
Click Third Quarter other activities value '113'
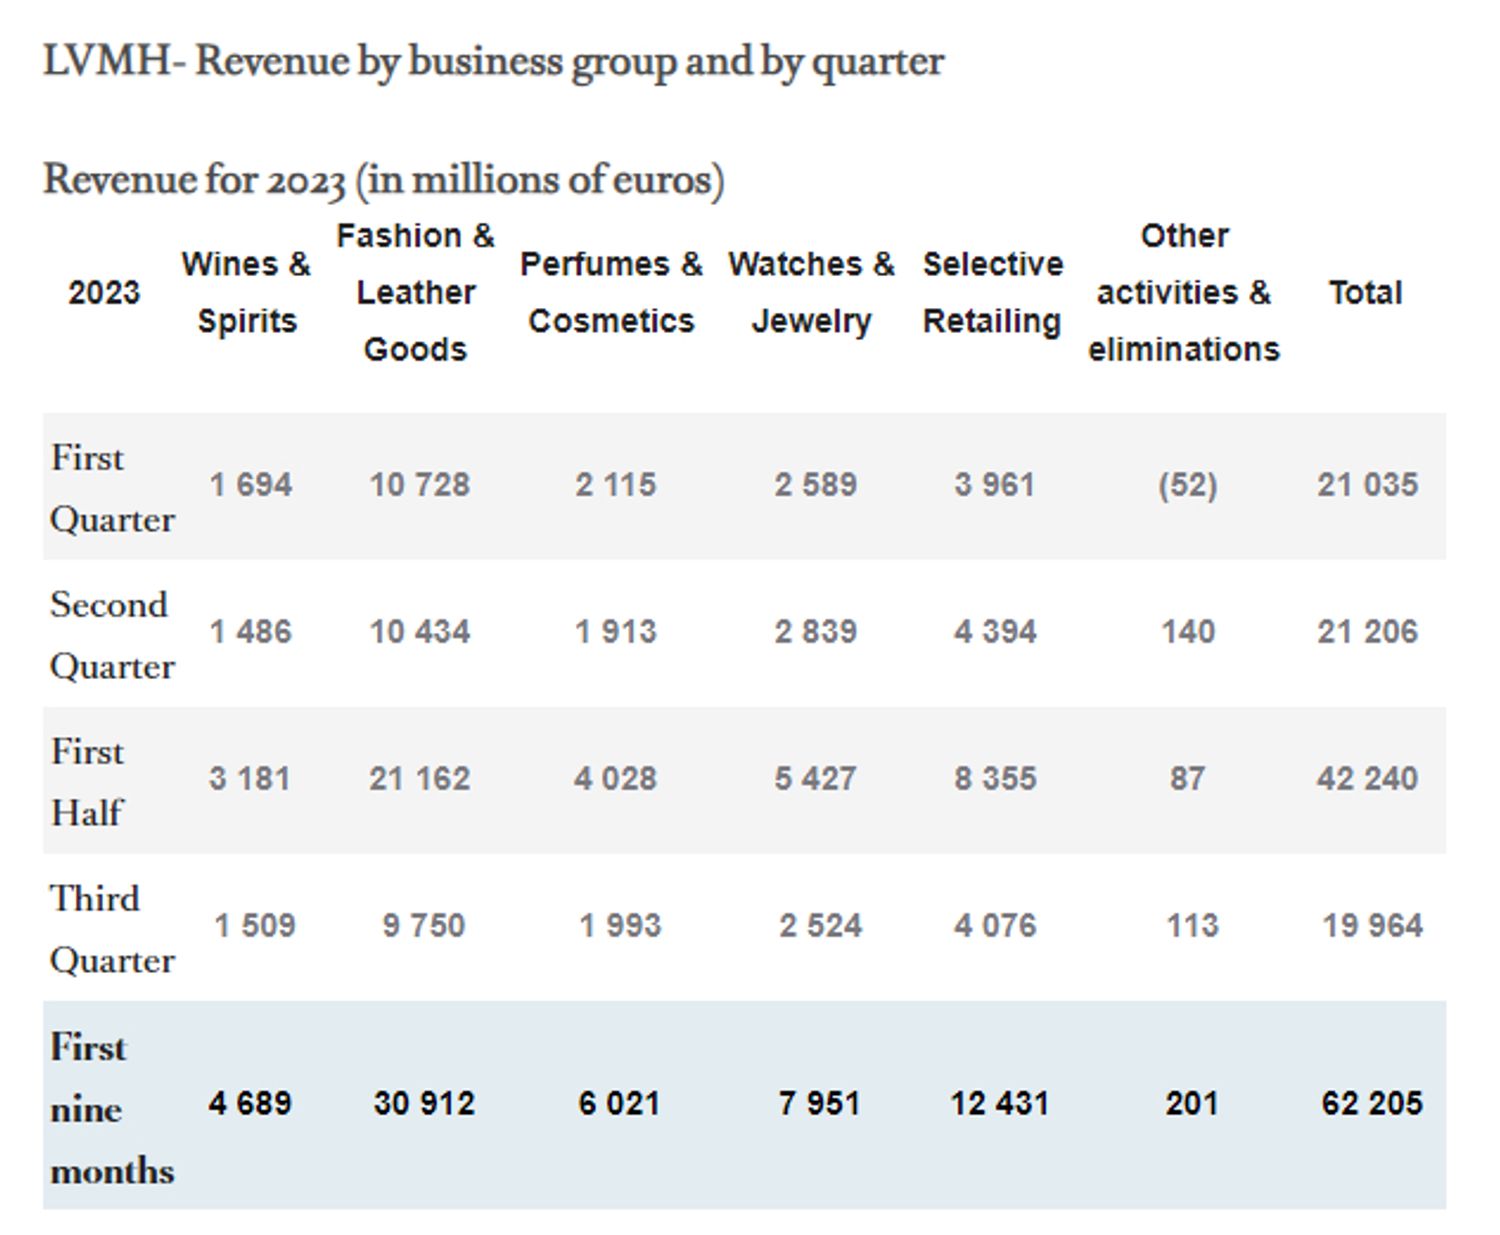click(x=1193, y=926)
